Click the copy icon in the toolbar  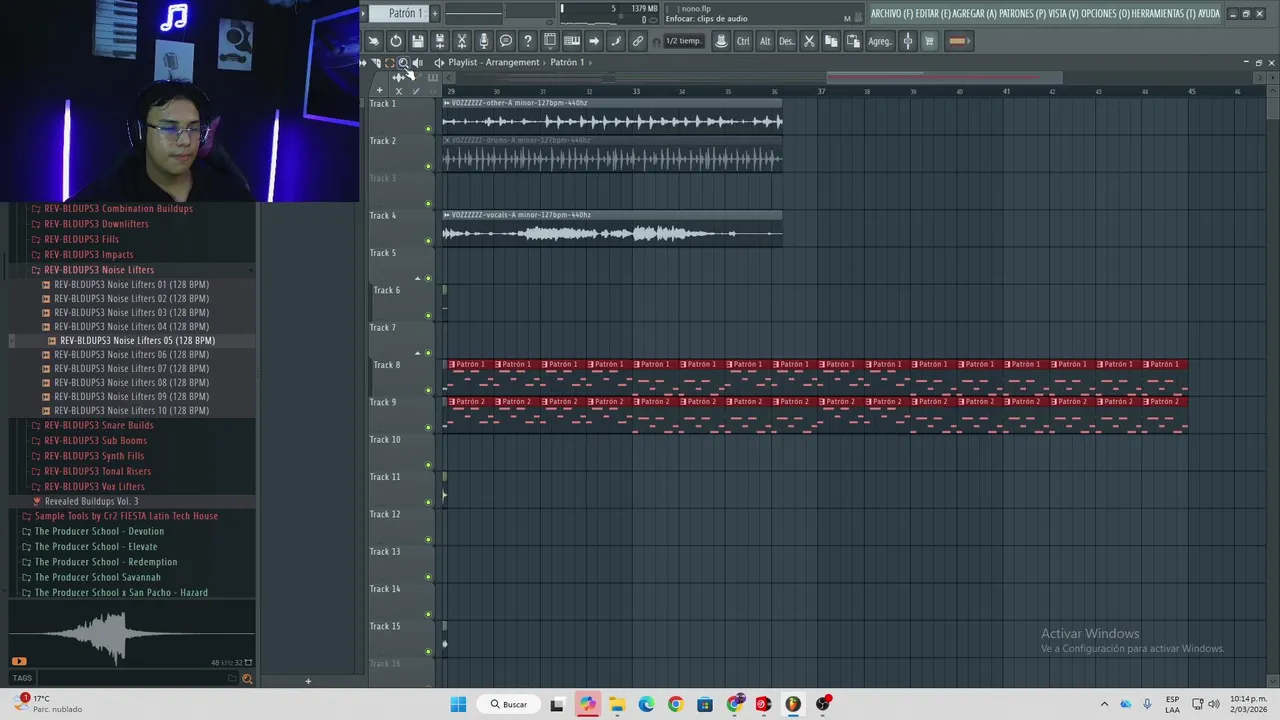(x=832, y=41)
